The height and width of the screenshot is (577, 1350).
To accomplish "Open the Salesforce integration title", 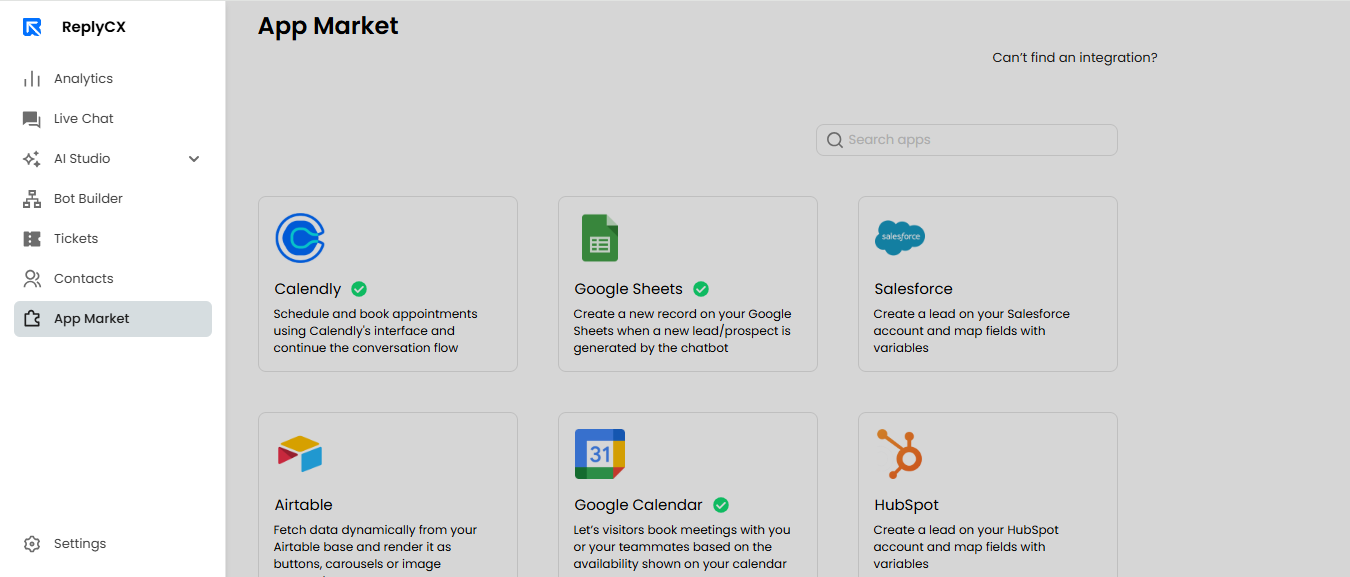I will click(x=913, y=289).
